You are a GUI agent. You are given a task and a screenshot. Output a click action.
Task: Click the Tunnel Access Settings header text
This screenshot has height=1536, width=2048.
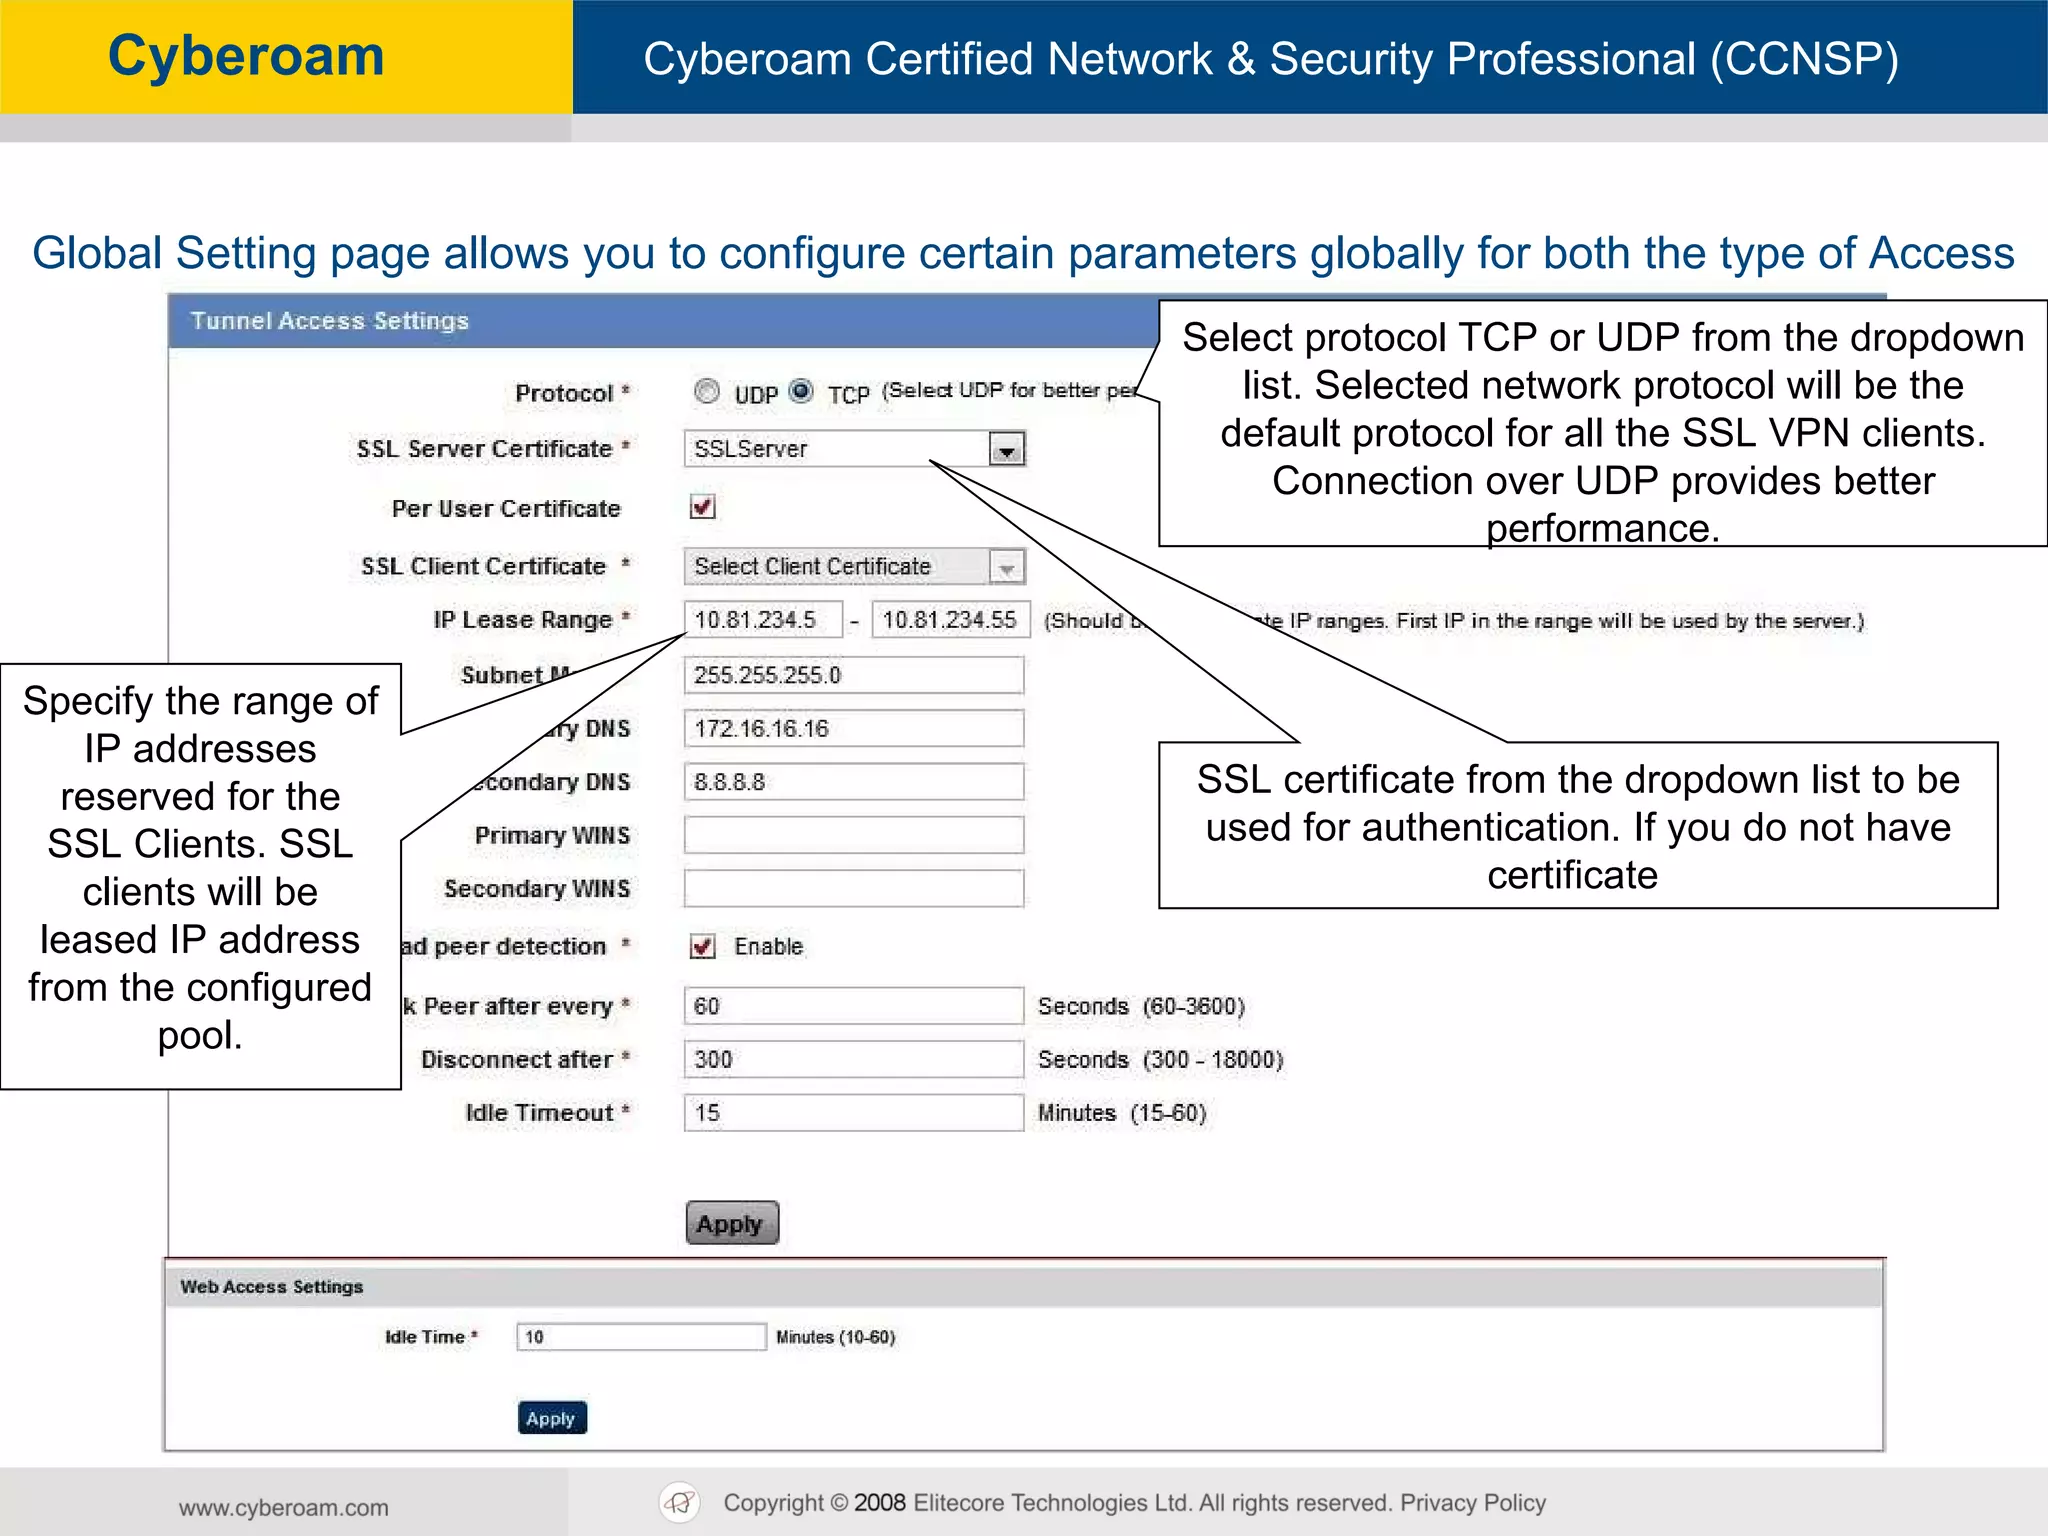tap(329, 321)
